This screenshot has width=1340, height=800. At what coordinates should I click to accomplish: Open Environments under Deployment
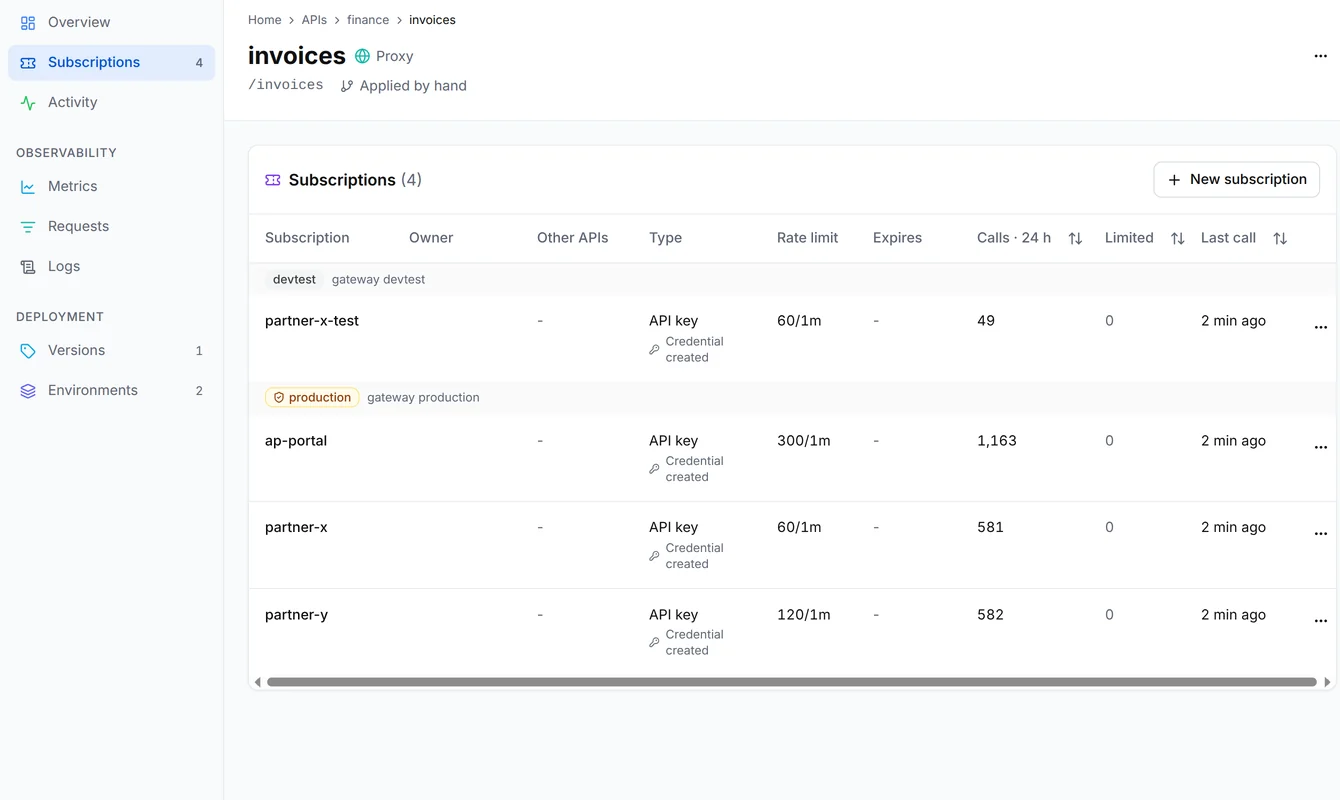(111, 390)
